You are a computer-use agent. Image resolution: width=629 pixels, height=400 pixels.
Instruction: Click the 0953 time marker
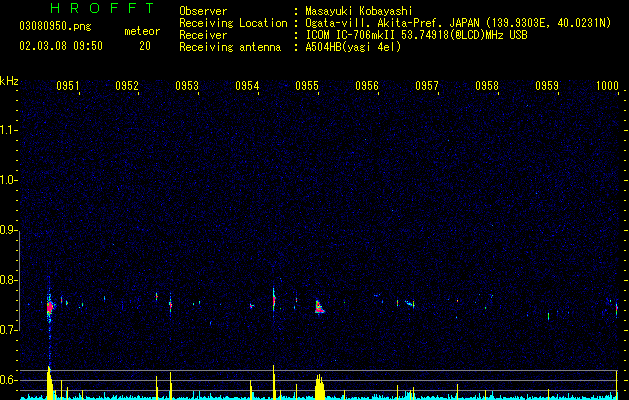point(187,85)
